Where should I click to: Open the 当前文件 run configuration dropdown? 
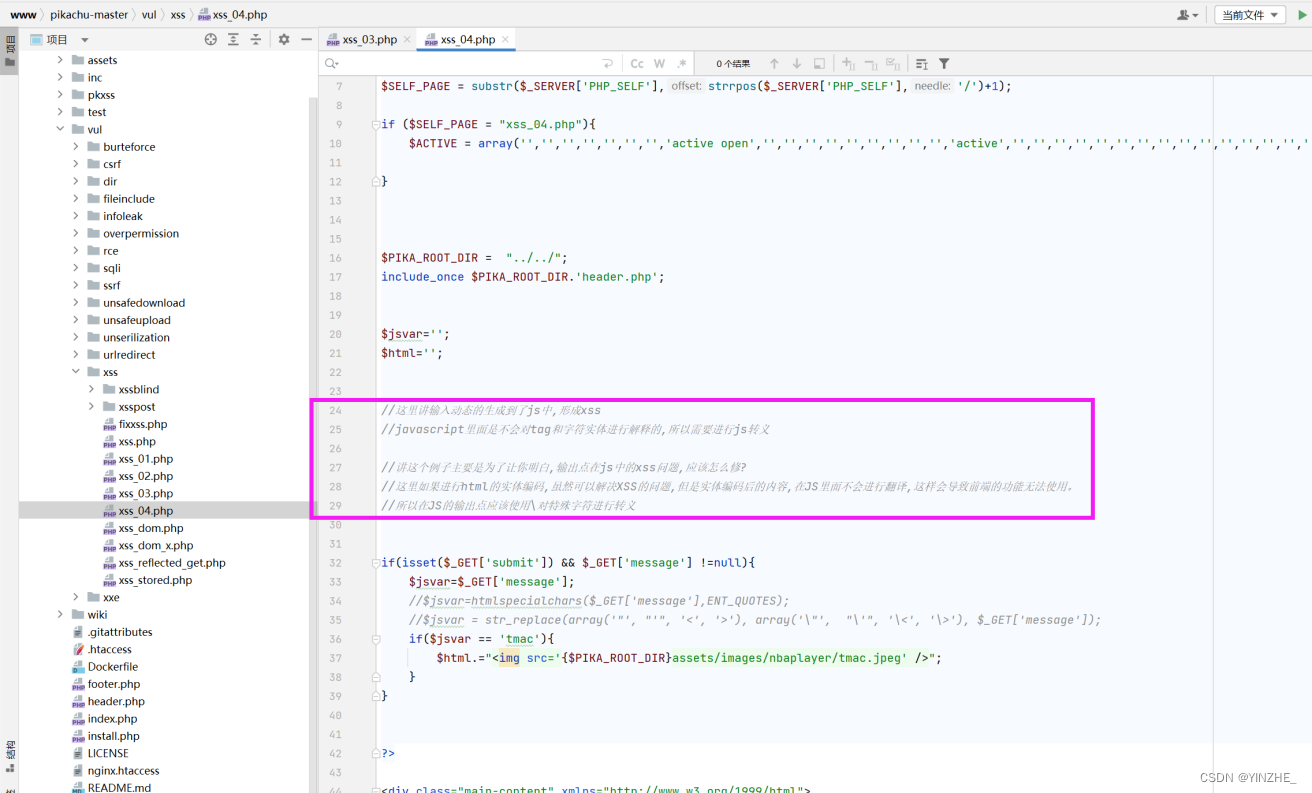[1250, 15]
